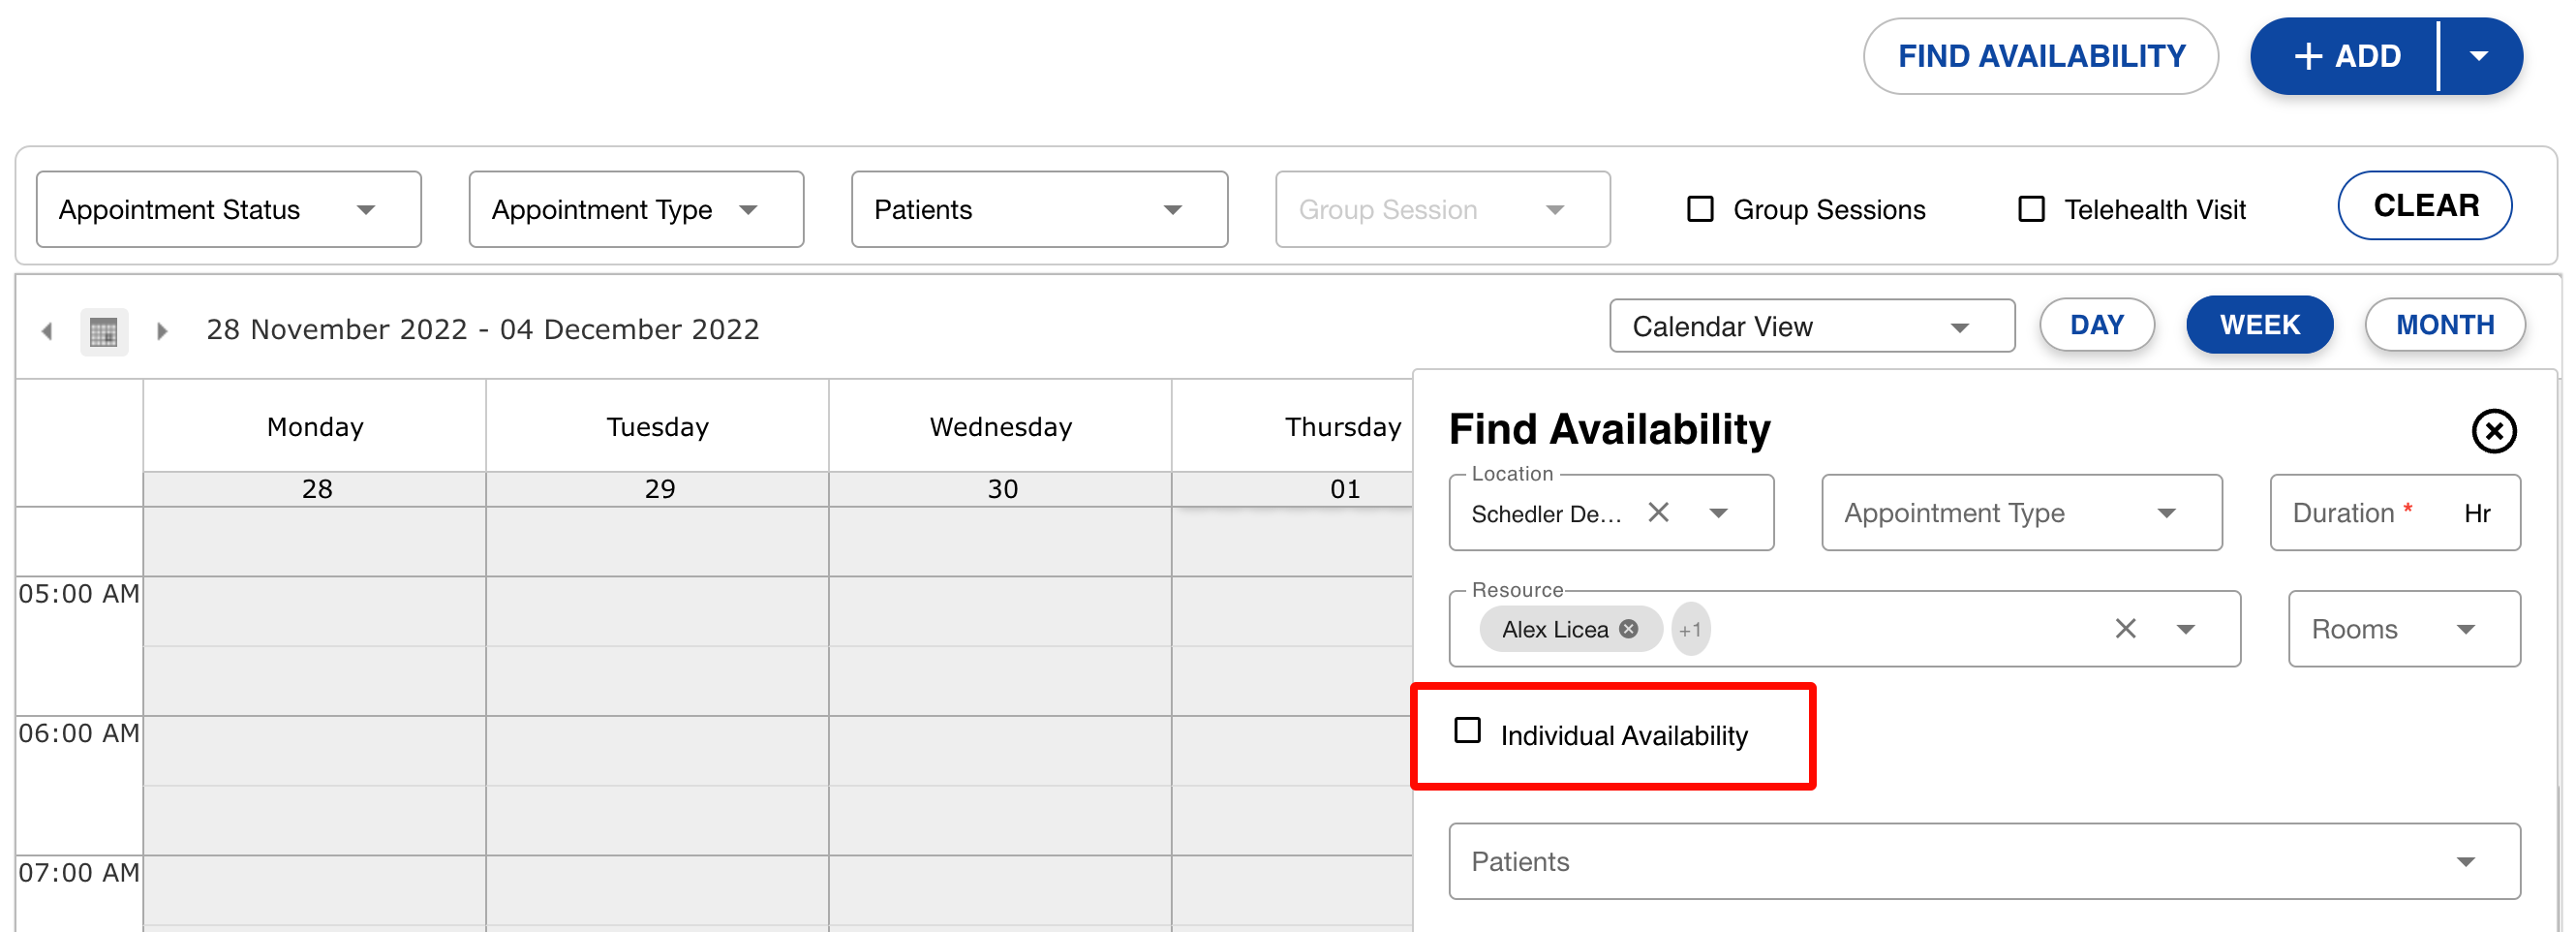Click the Duration input field

2370,513
